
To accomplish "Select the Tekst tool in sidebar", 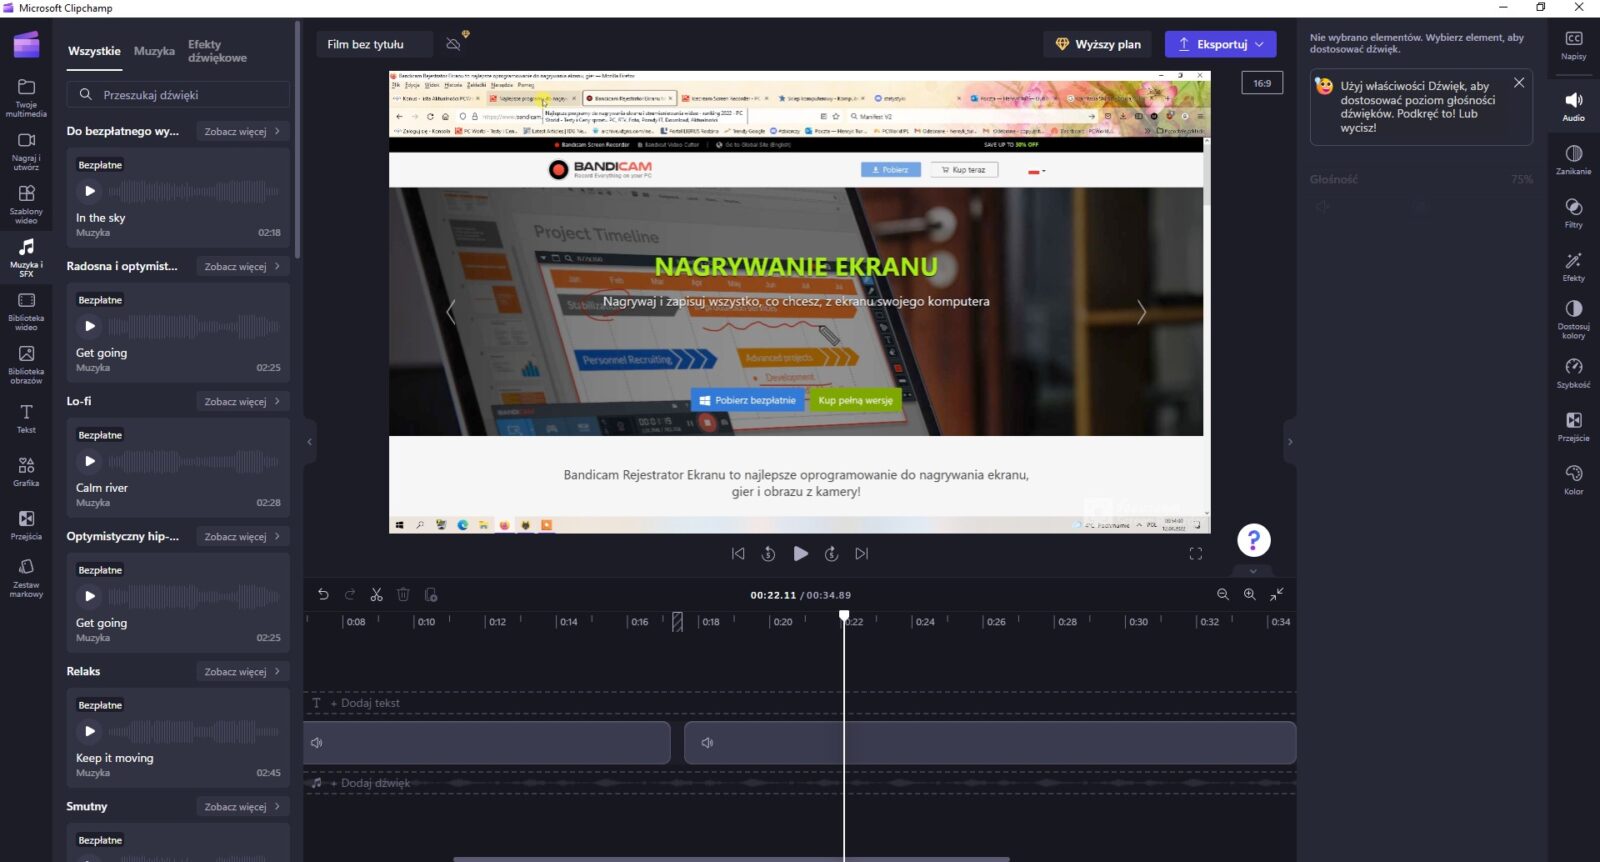I will [x=26, y=419].
